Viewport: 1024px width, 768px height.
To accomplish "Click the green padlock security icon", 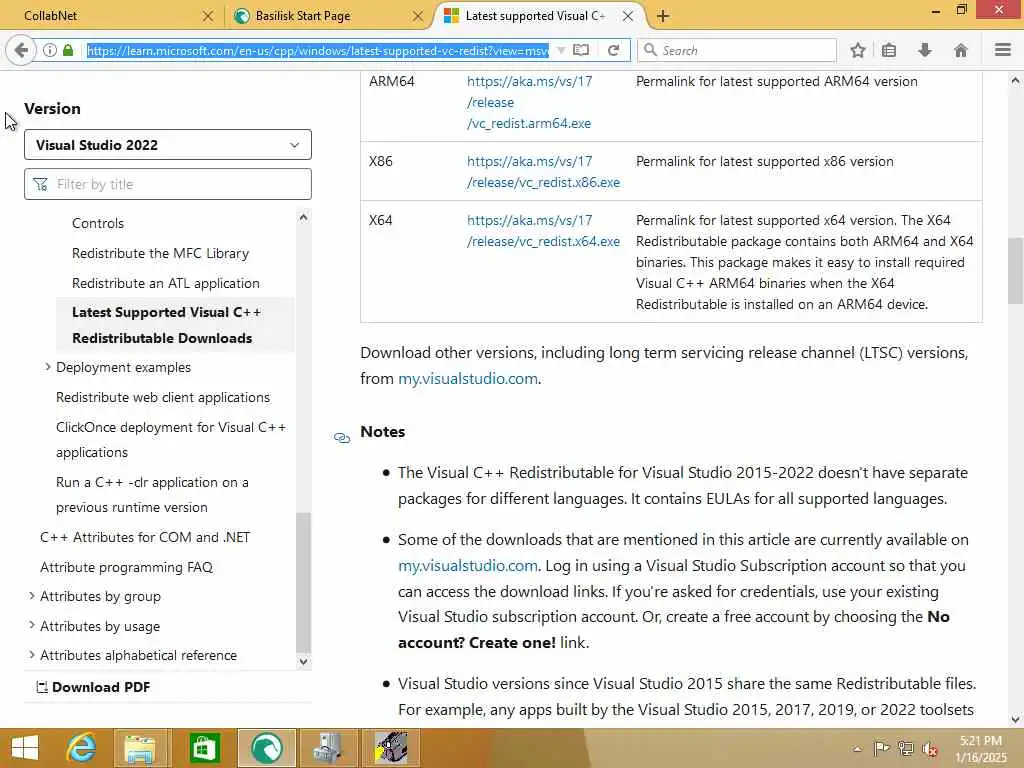I will click(68, 50).
